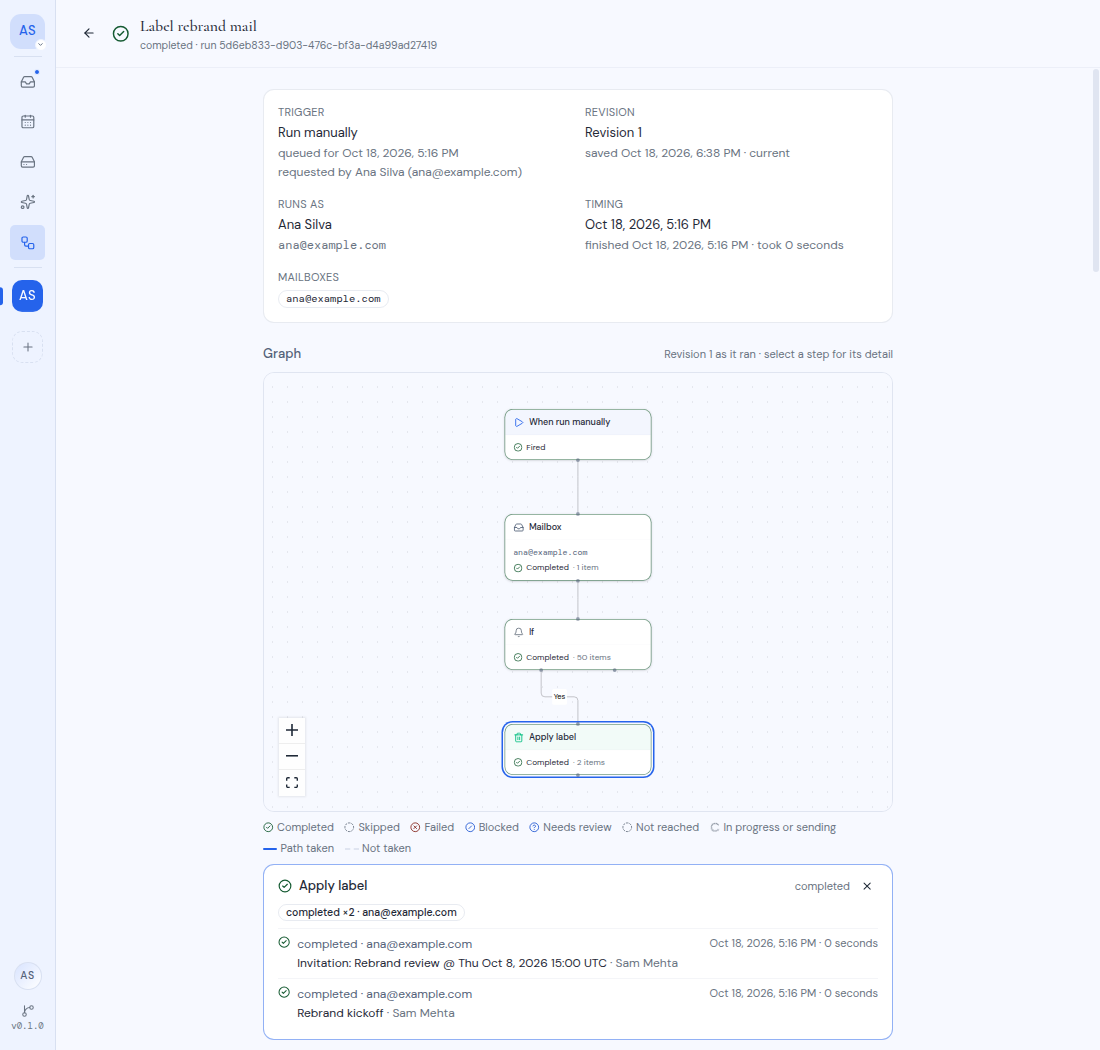This screenshot has width=1100, height=1050.
Task: Click the page's vertical scrollbar
Action: point(1095,170)
